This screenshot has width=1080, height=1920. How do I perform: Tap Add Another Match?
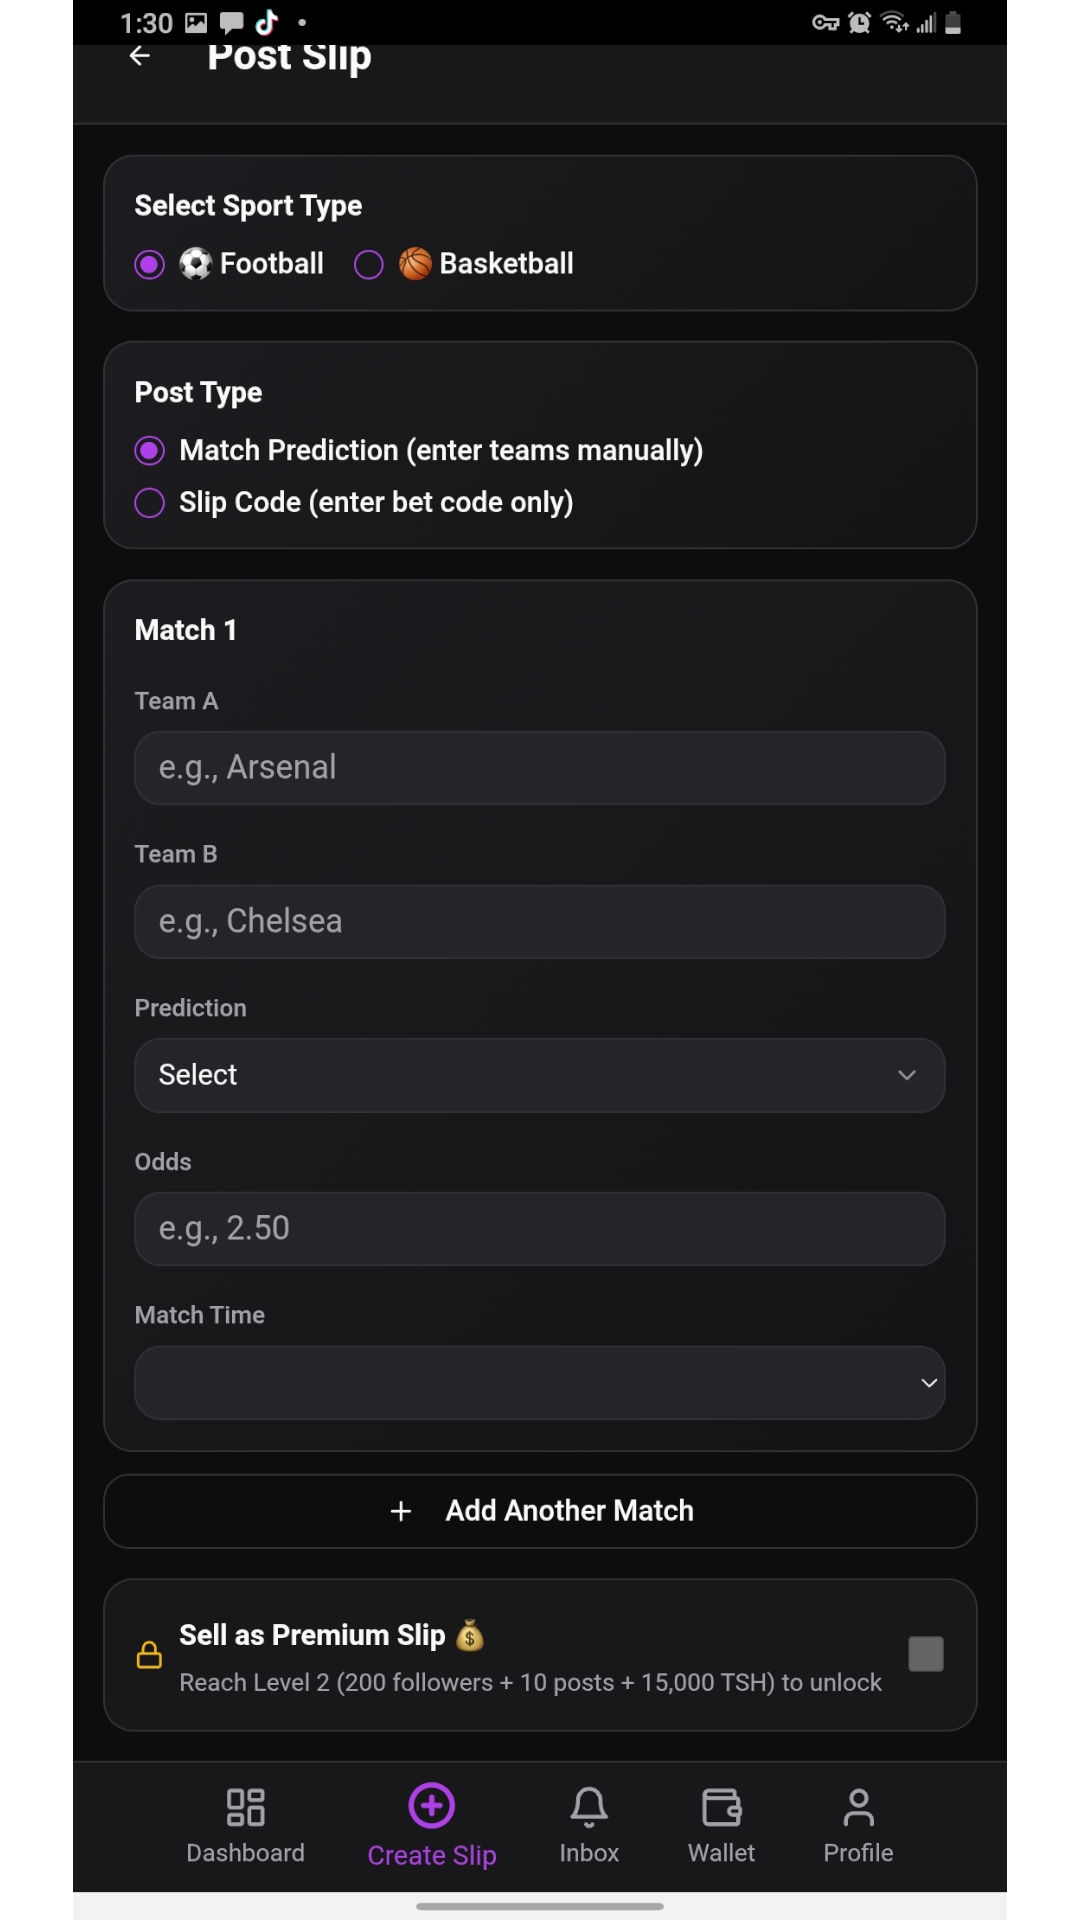pyautogui.click(x=540, y=1511)
